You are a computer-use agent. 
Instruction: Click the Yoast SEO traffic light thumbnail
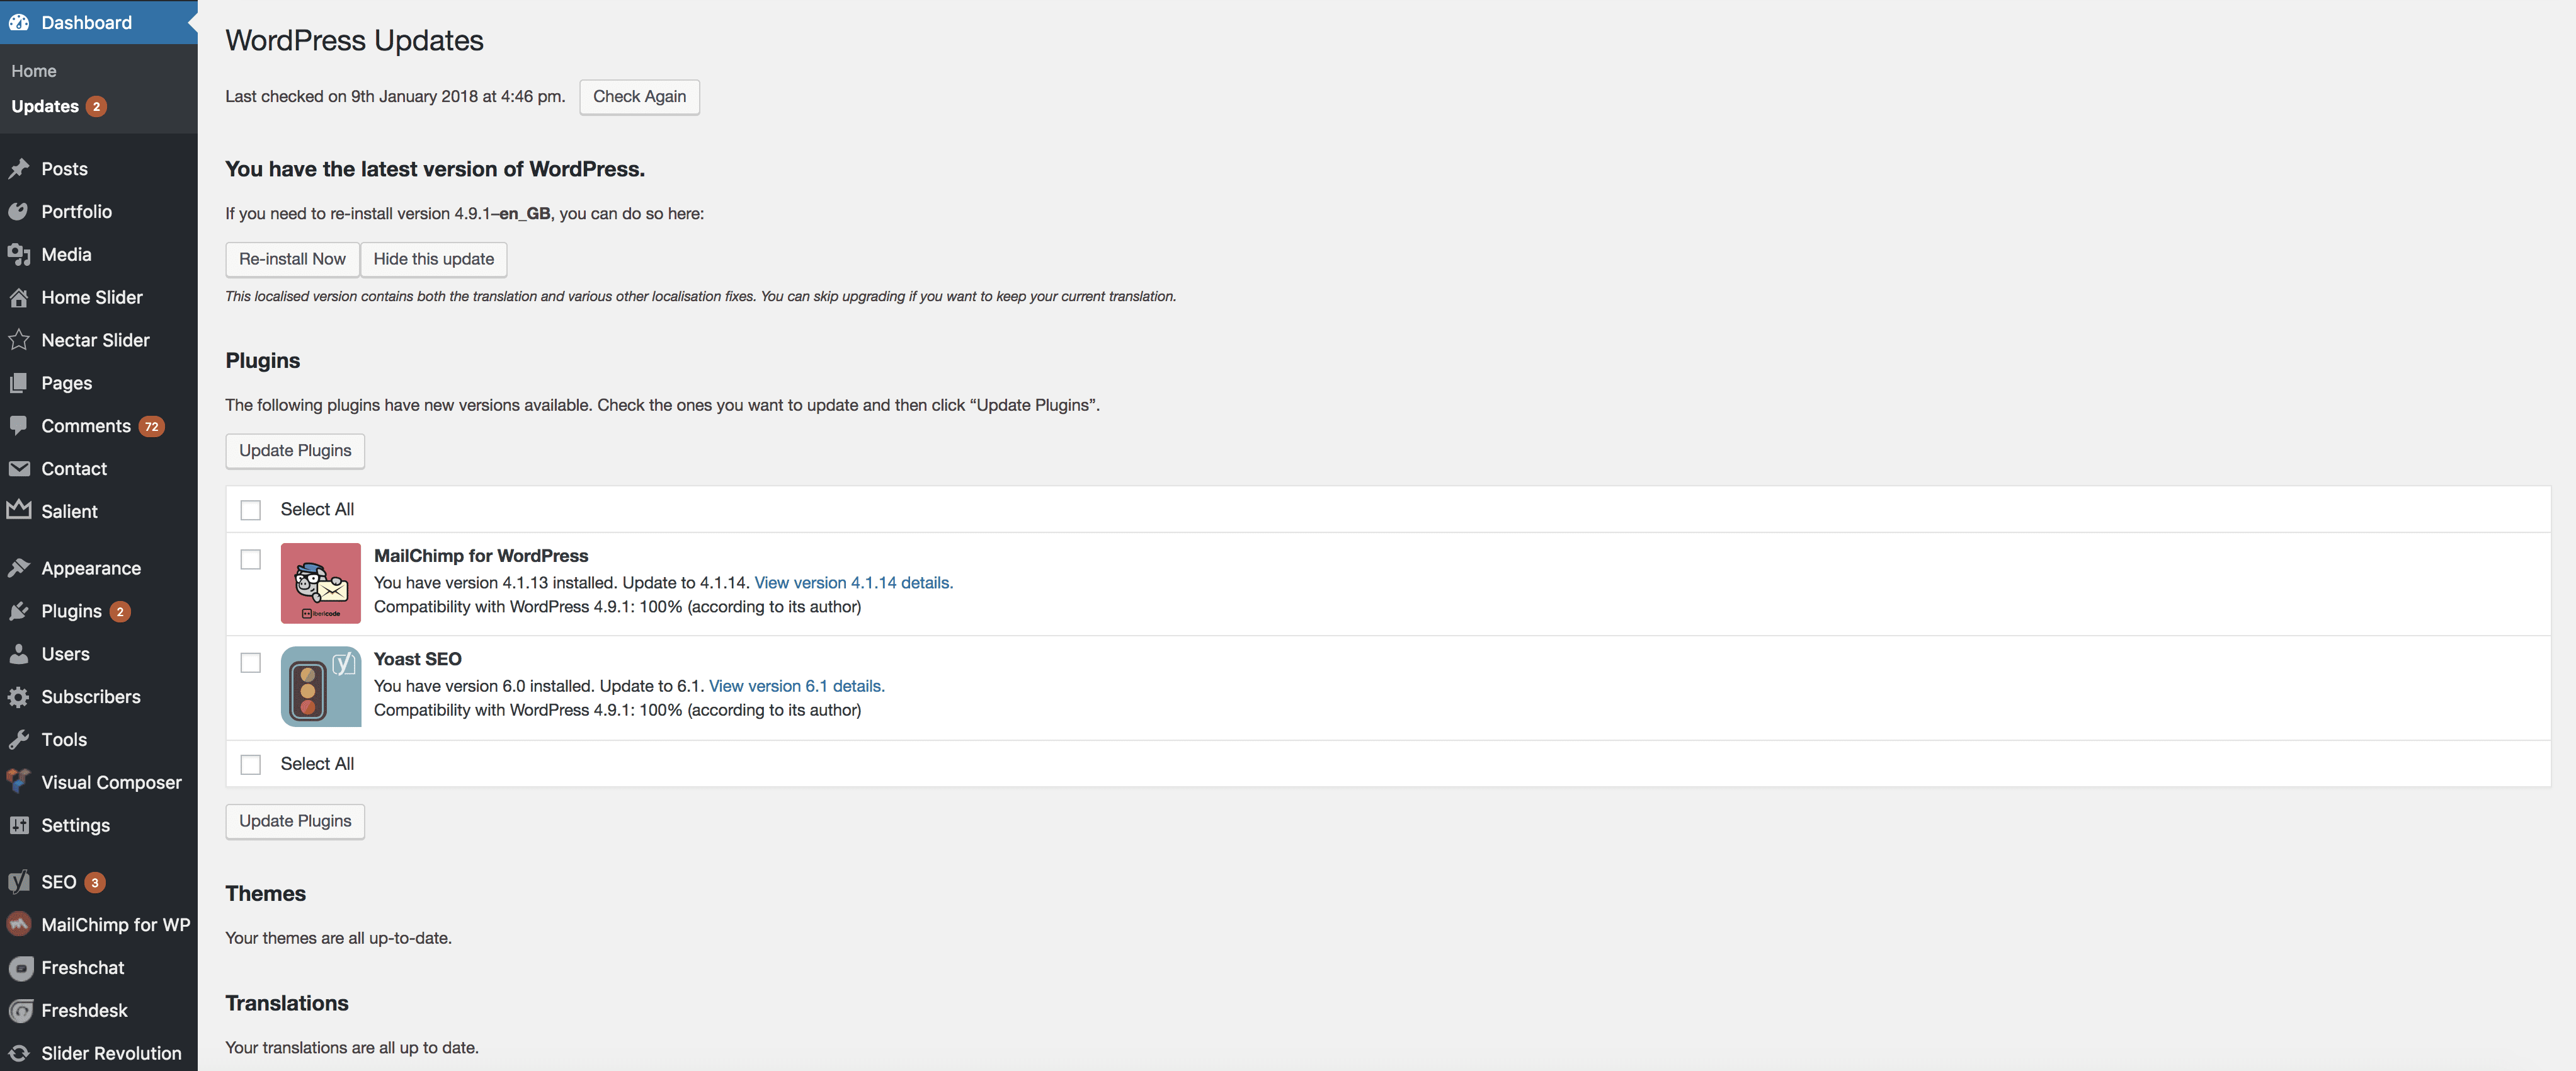pyautogui.click(x=321, y=687)
